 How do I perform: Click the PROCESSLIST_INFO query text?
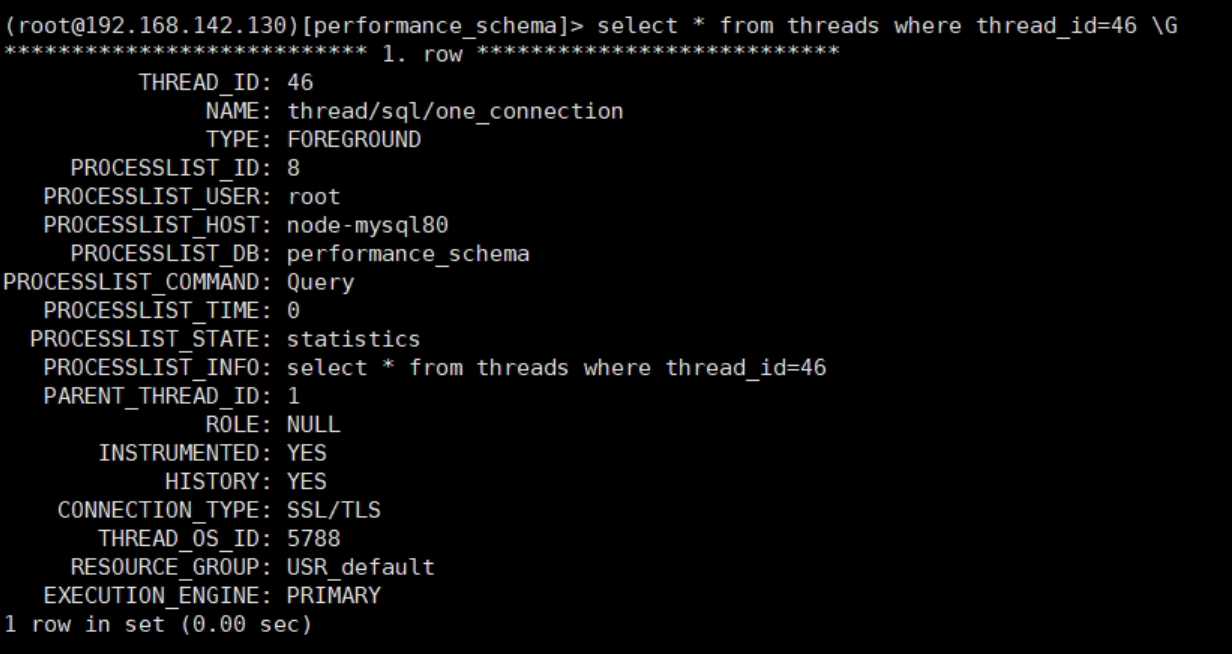point(556,368)
